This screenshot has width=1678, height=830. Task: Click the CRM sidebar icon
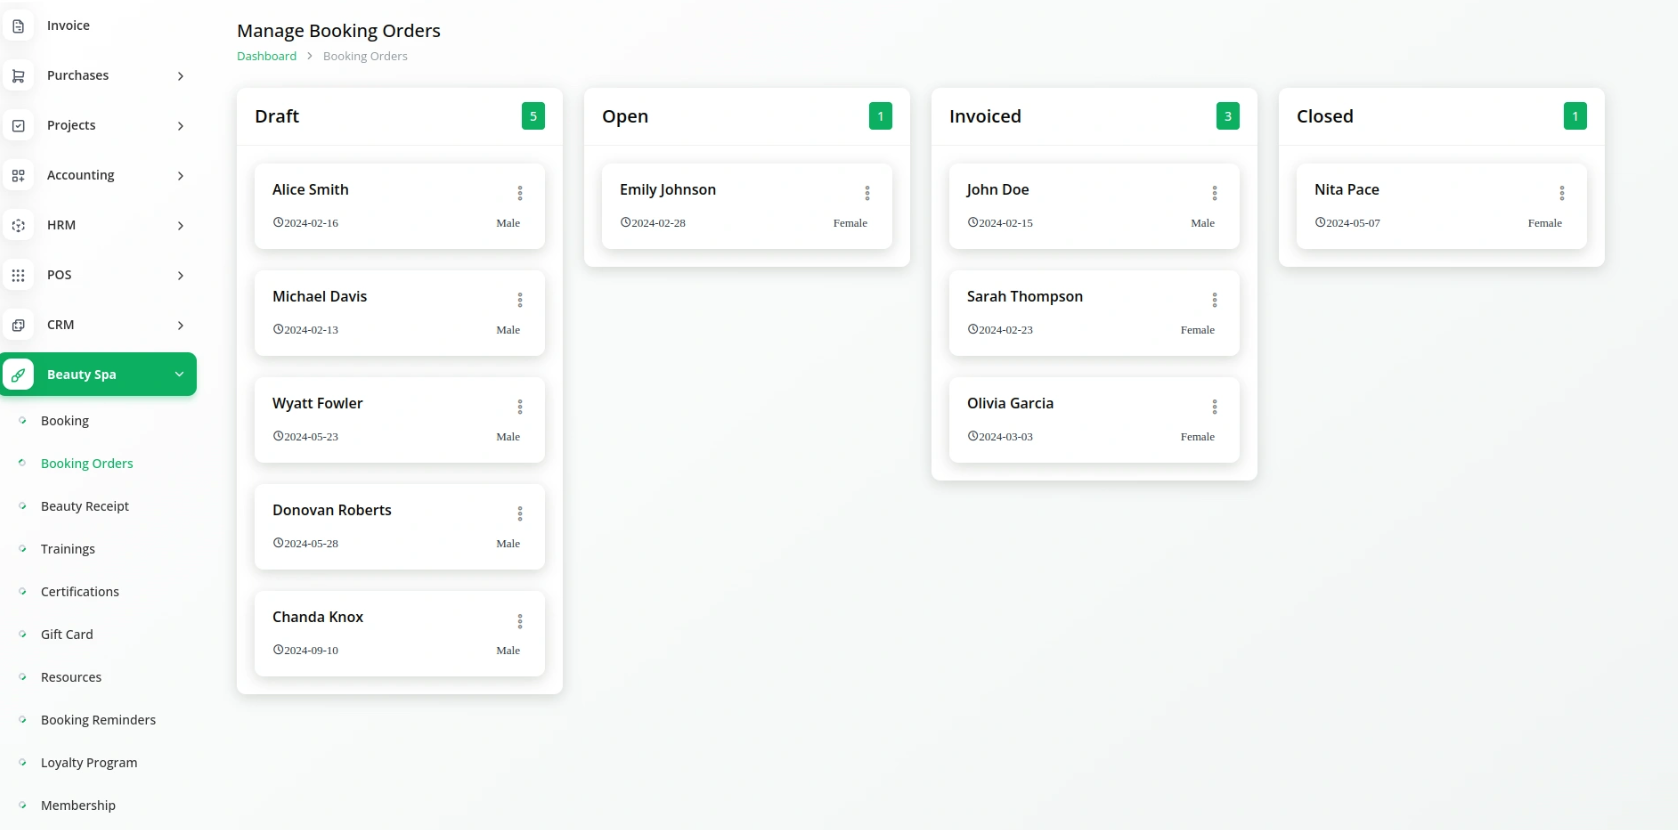[x=18, y=325]
